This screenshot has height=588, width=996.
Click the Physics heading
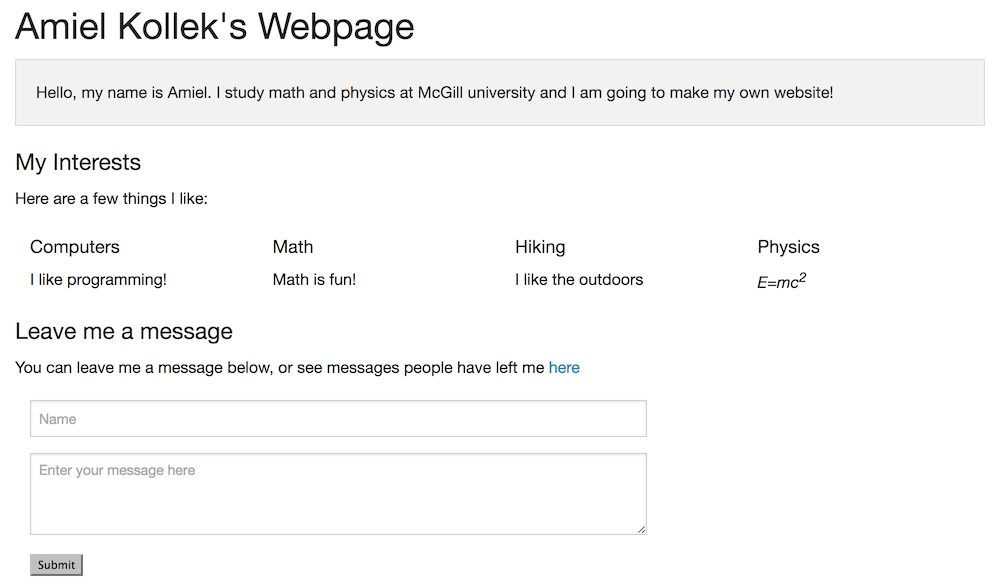click(x=788, y=247)
